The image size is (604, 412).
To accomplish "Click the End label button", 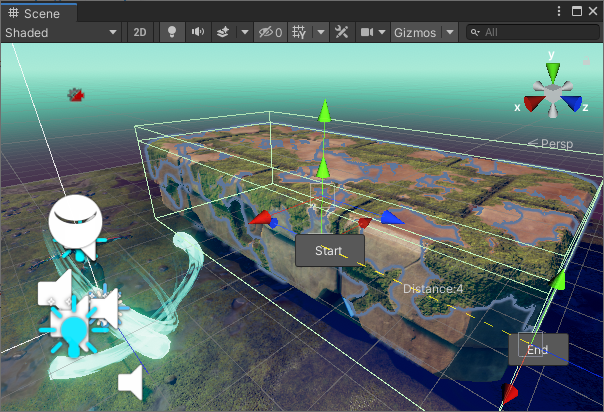I will click(x=538, y=349).
